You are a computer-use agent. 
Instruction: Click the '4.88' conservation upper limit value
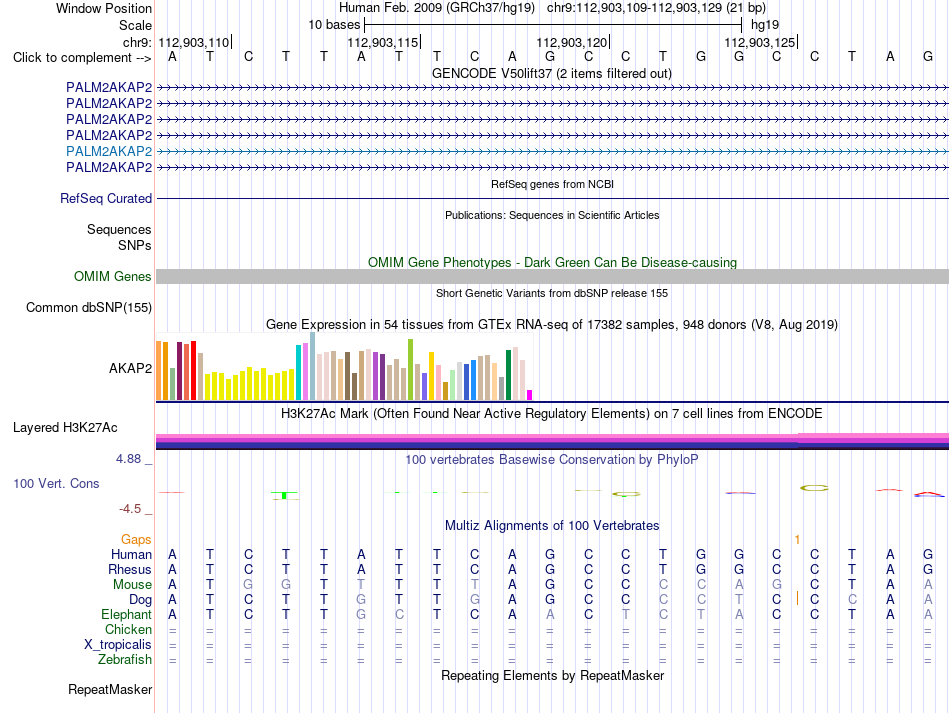[128, 459]
